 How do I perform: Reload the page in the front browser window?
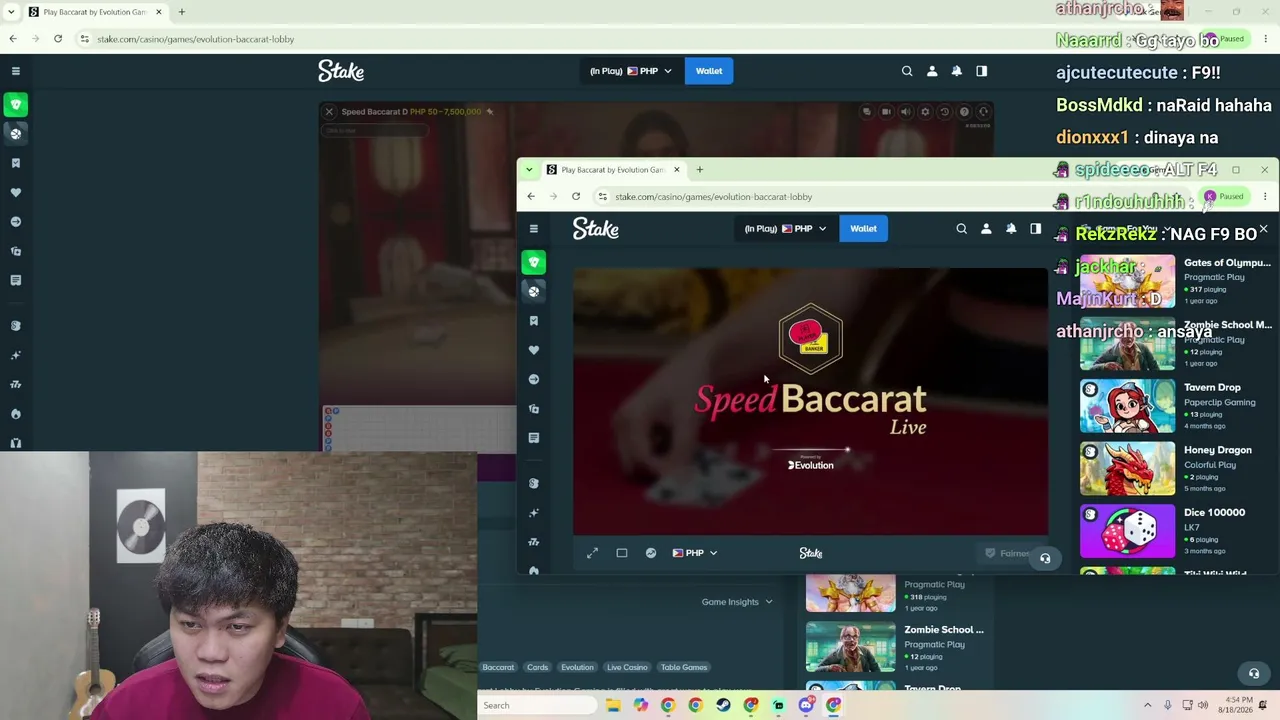(576, 197)
